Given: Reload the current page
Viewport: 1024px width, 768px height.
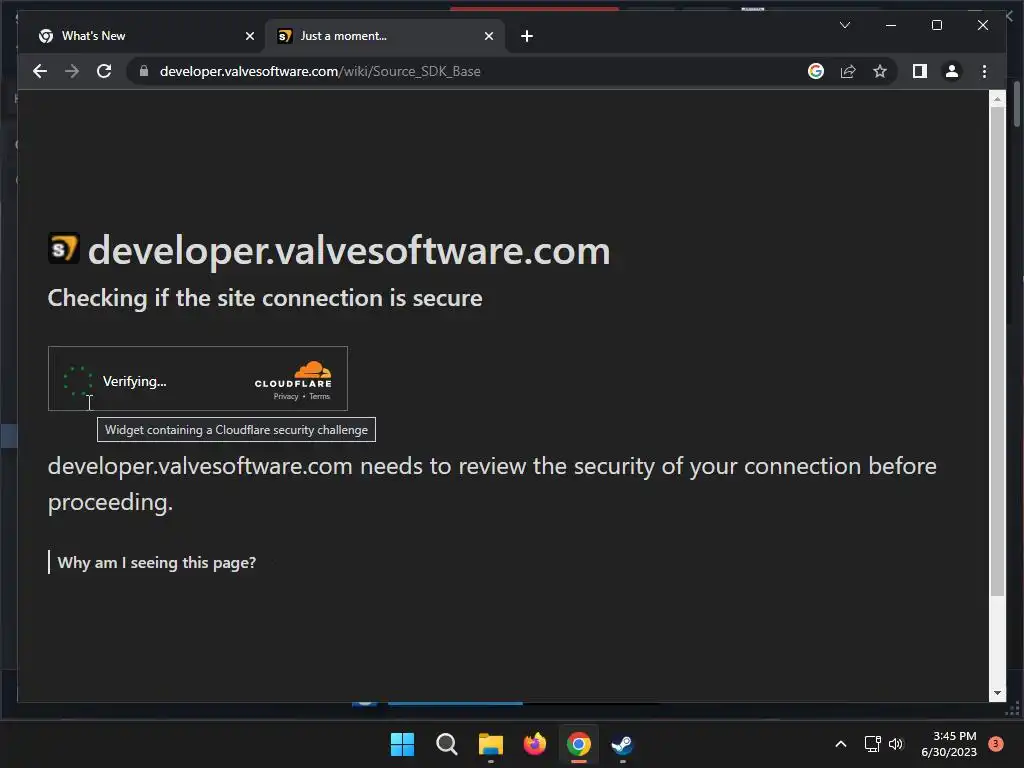Looking at the screenshot, I should pos(104,71).
